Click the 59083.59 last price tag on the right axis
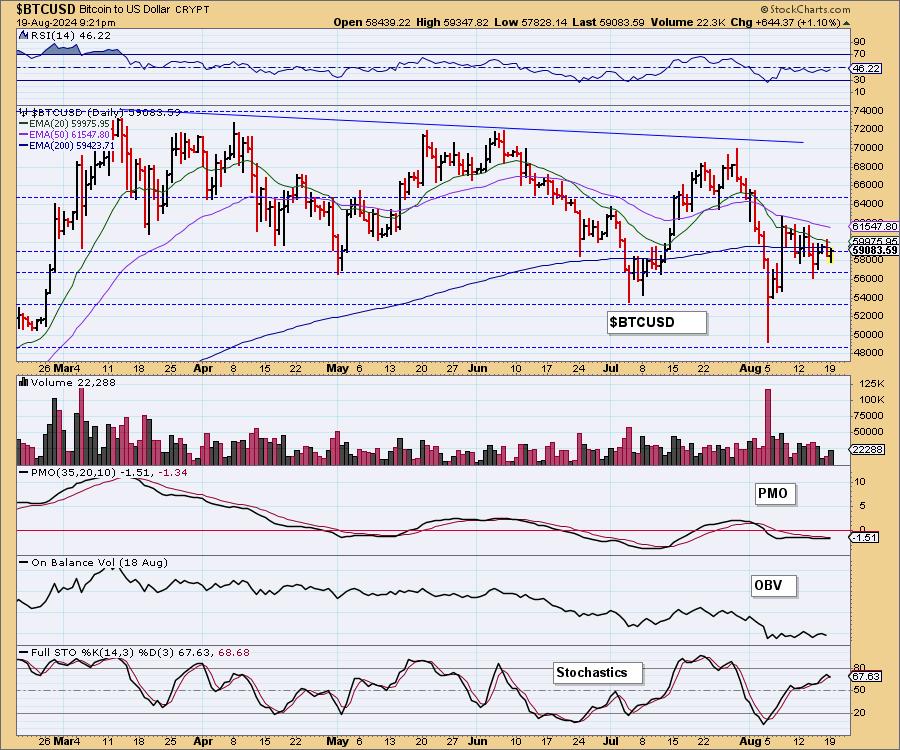900x750 pixels. (874, 250)
